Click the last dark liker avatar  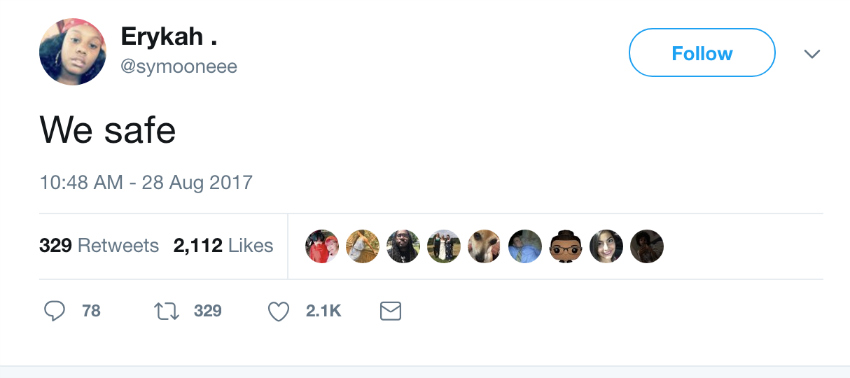[647, 246]
